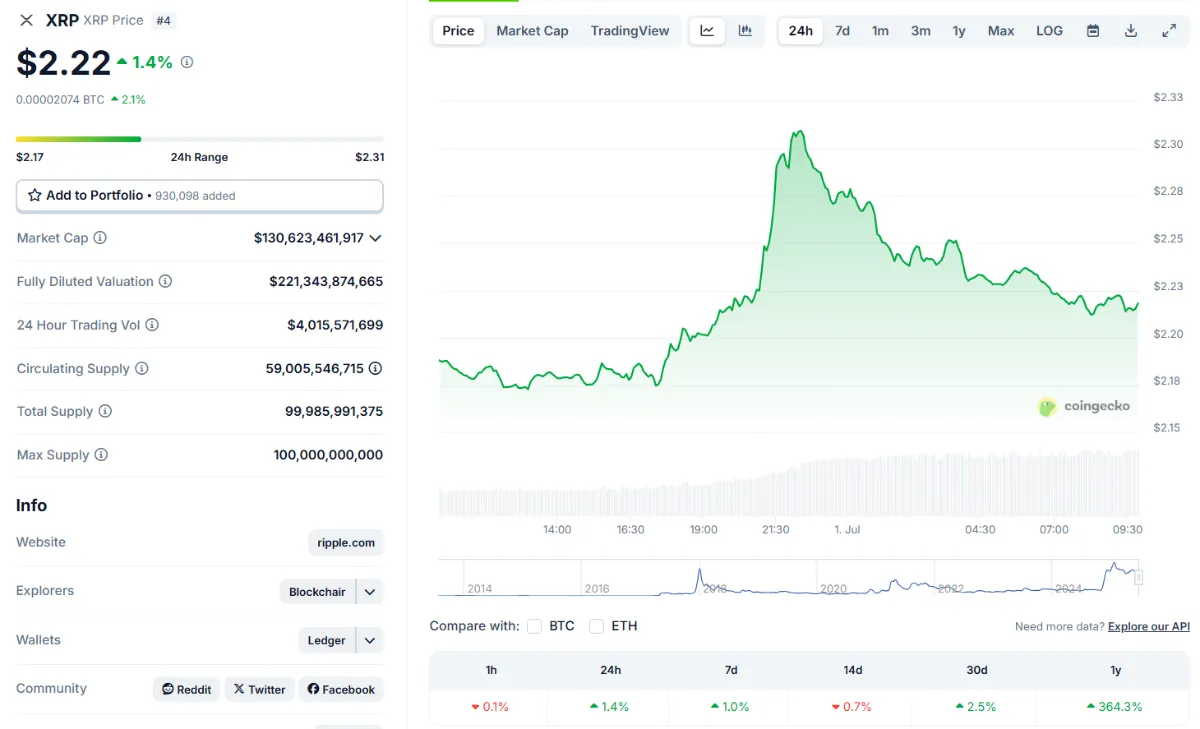Viewport: 1200px width, 729px height.
Task: Click the historical overview mini chart at 2020
Action: (x=833, y=589)
